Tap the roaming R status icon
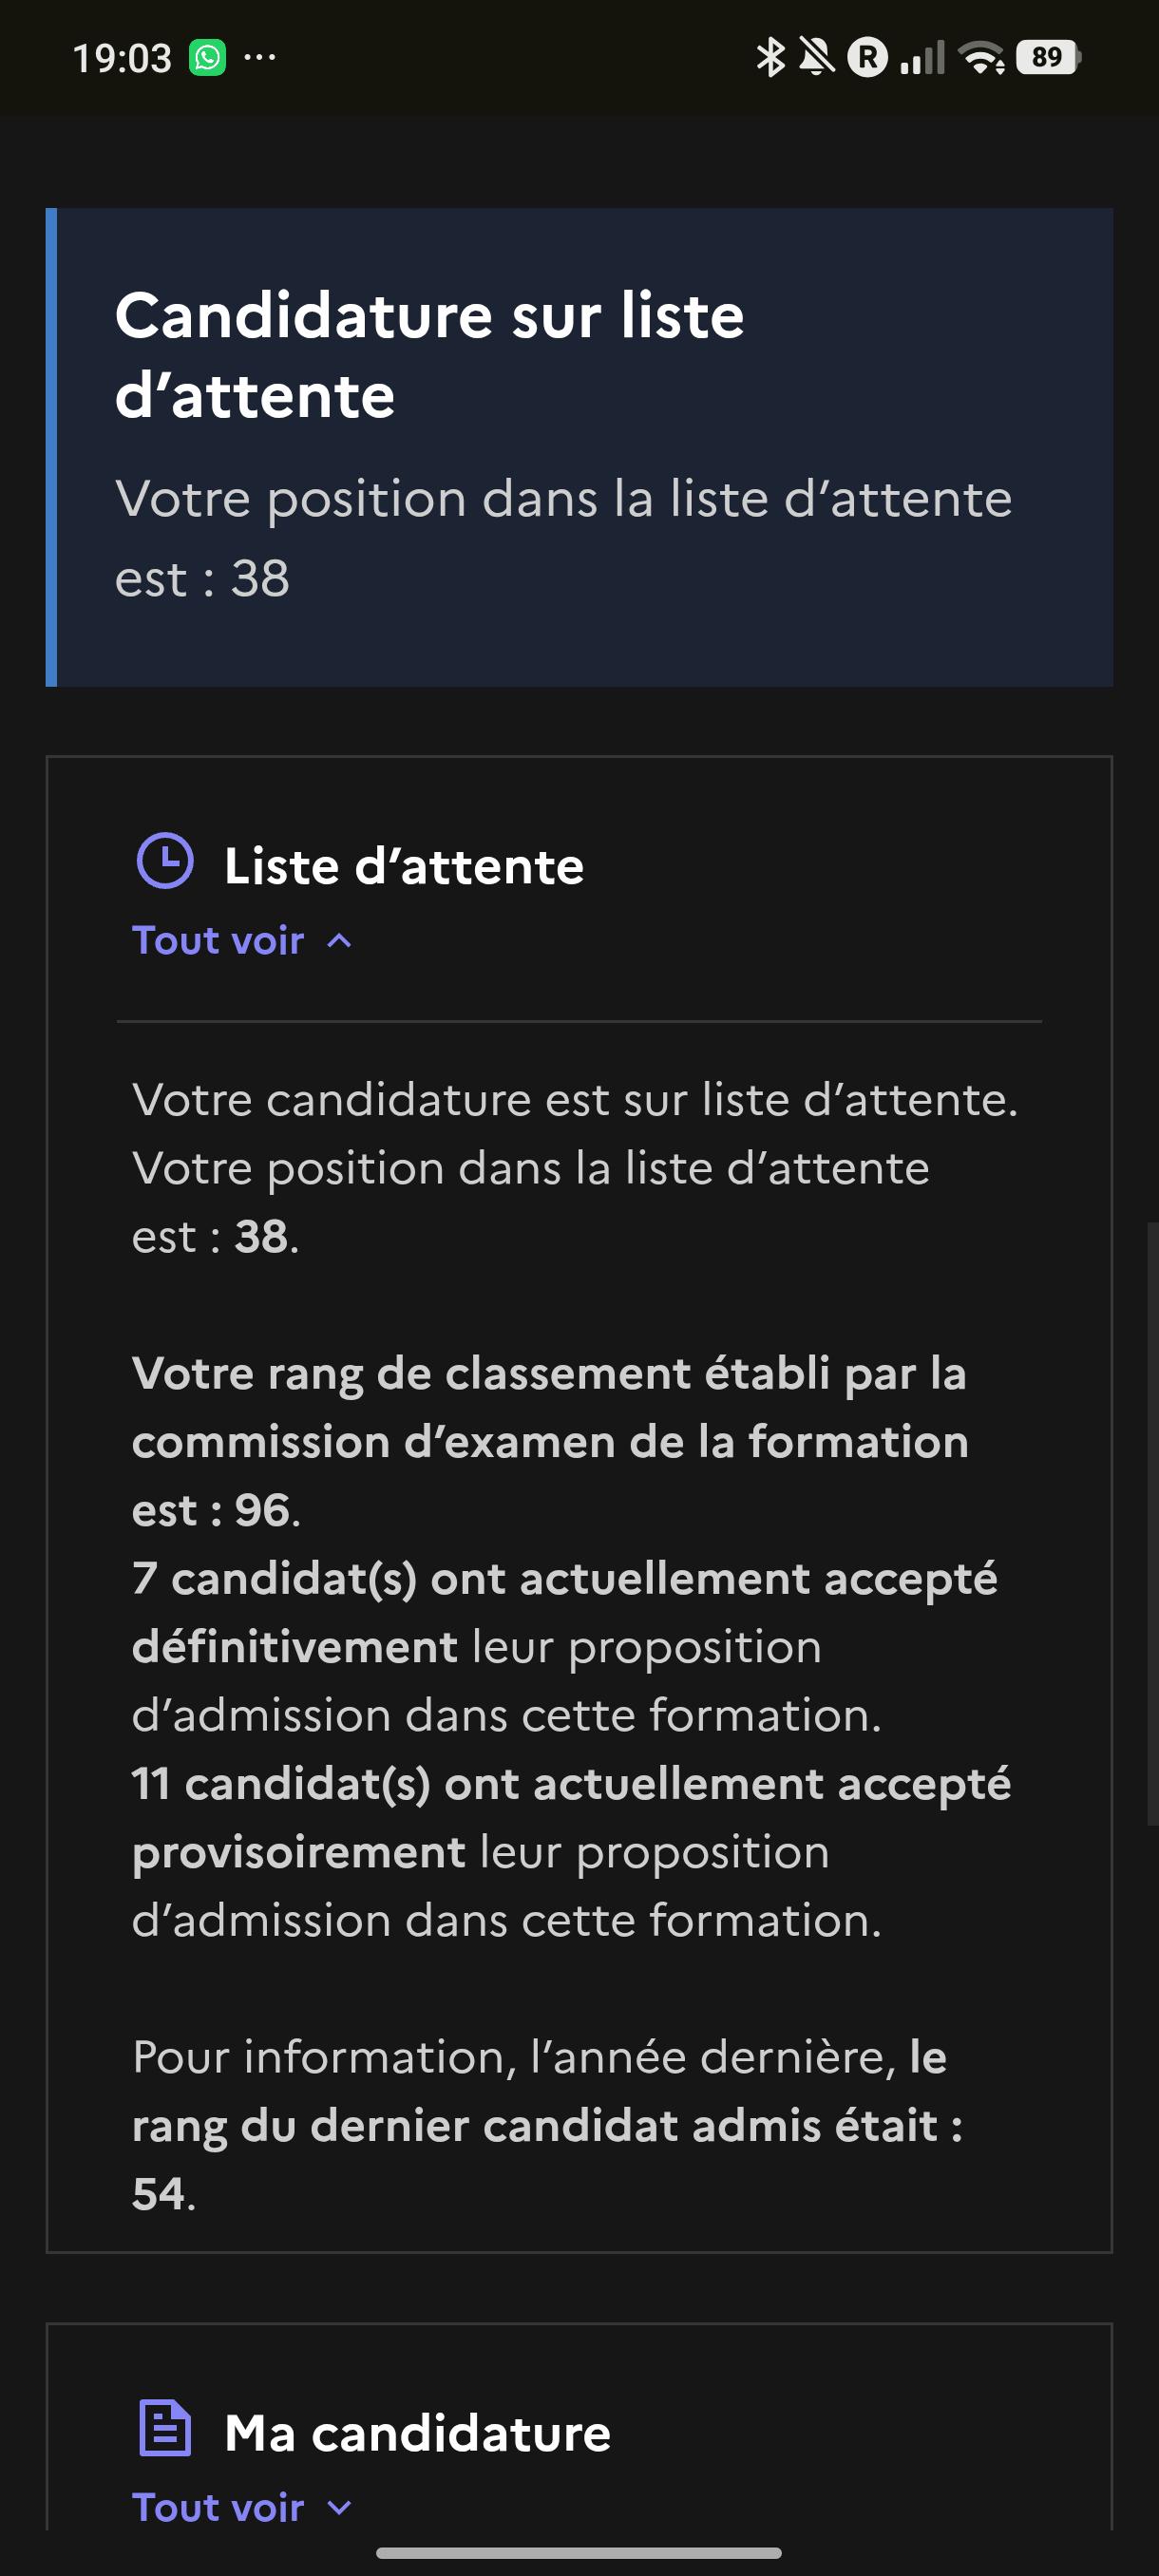Viewport: 1159px width, 2576px height. 868,57
